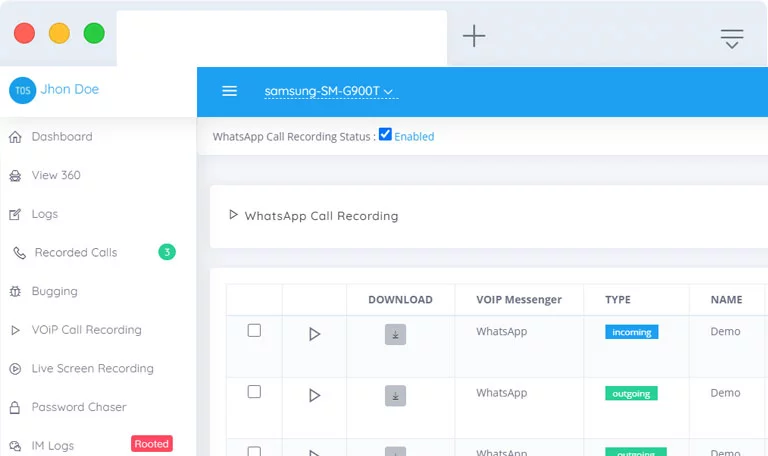
Task: Click the NAME column header
Action: click(726, 300)
